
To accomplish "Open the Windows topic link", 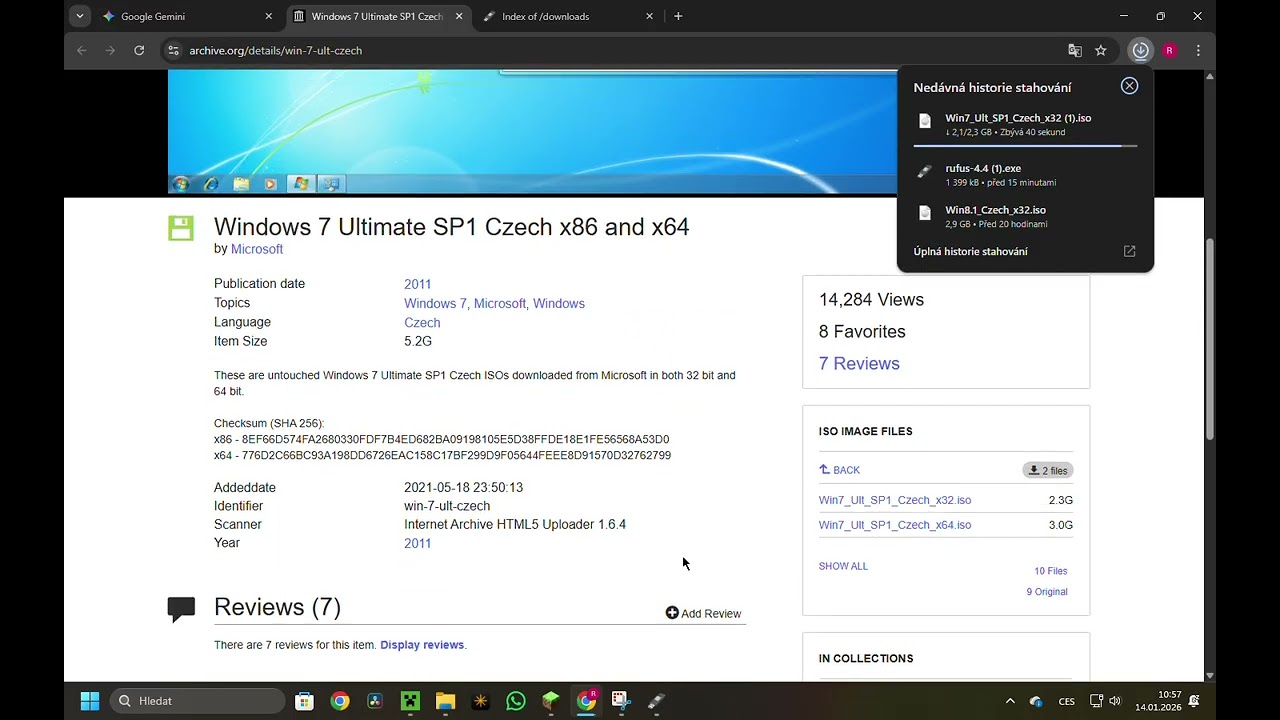I will coord(558,304).
